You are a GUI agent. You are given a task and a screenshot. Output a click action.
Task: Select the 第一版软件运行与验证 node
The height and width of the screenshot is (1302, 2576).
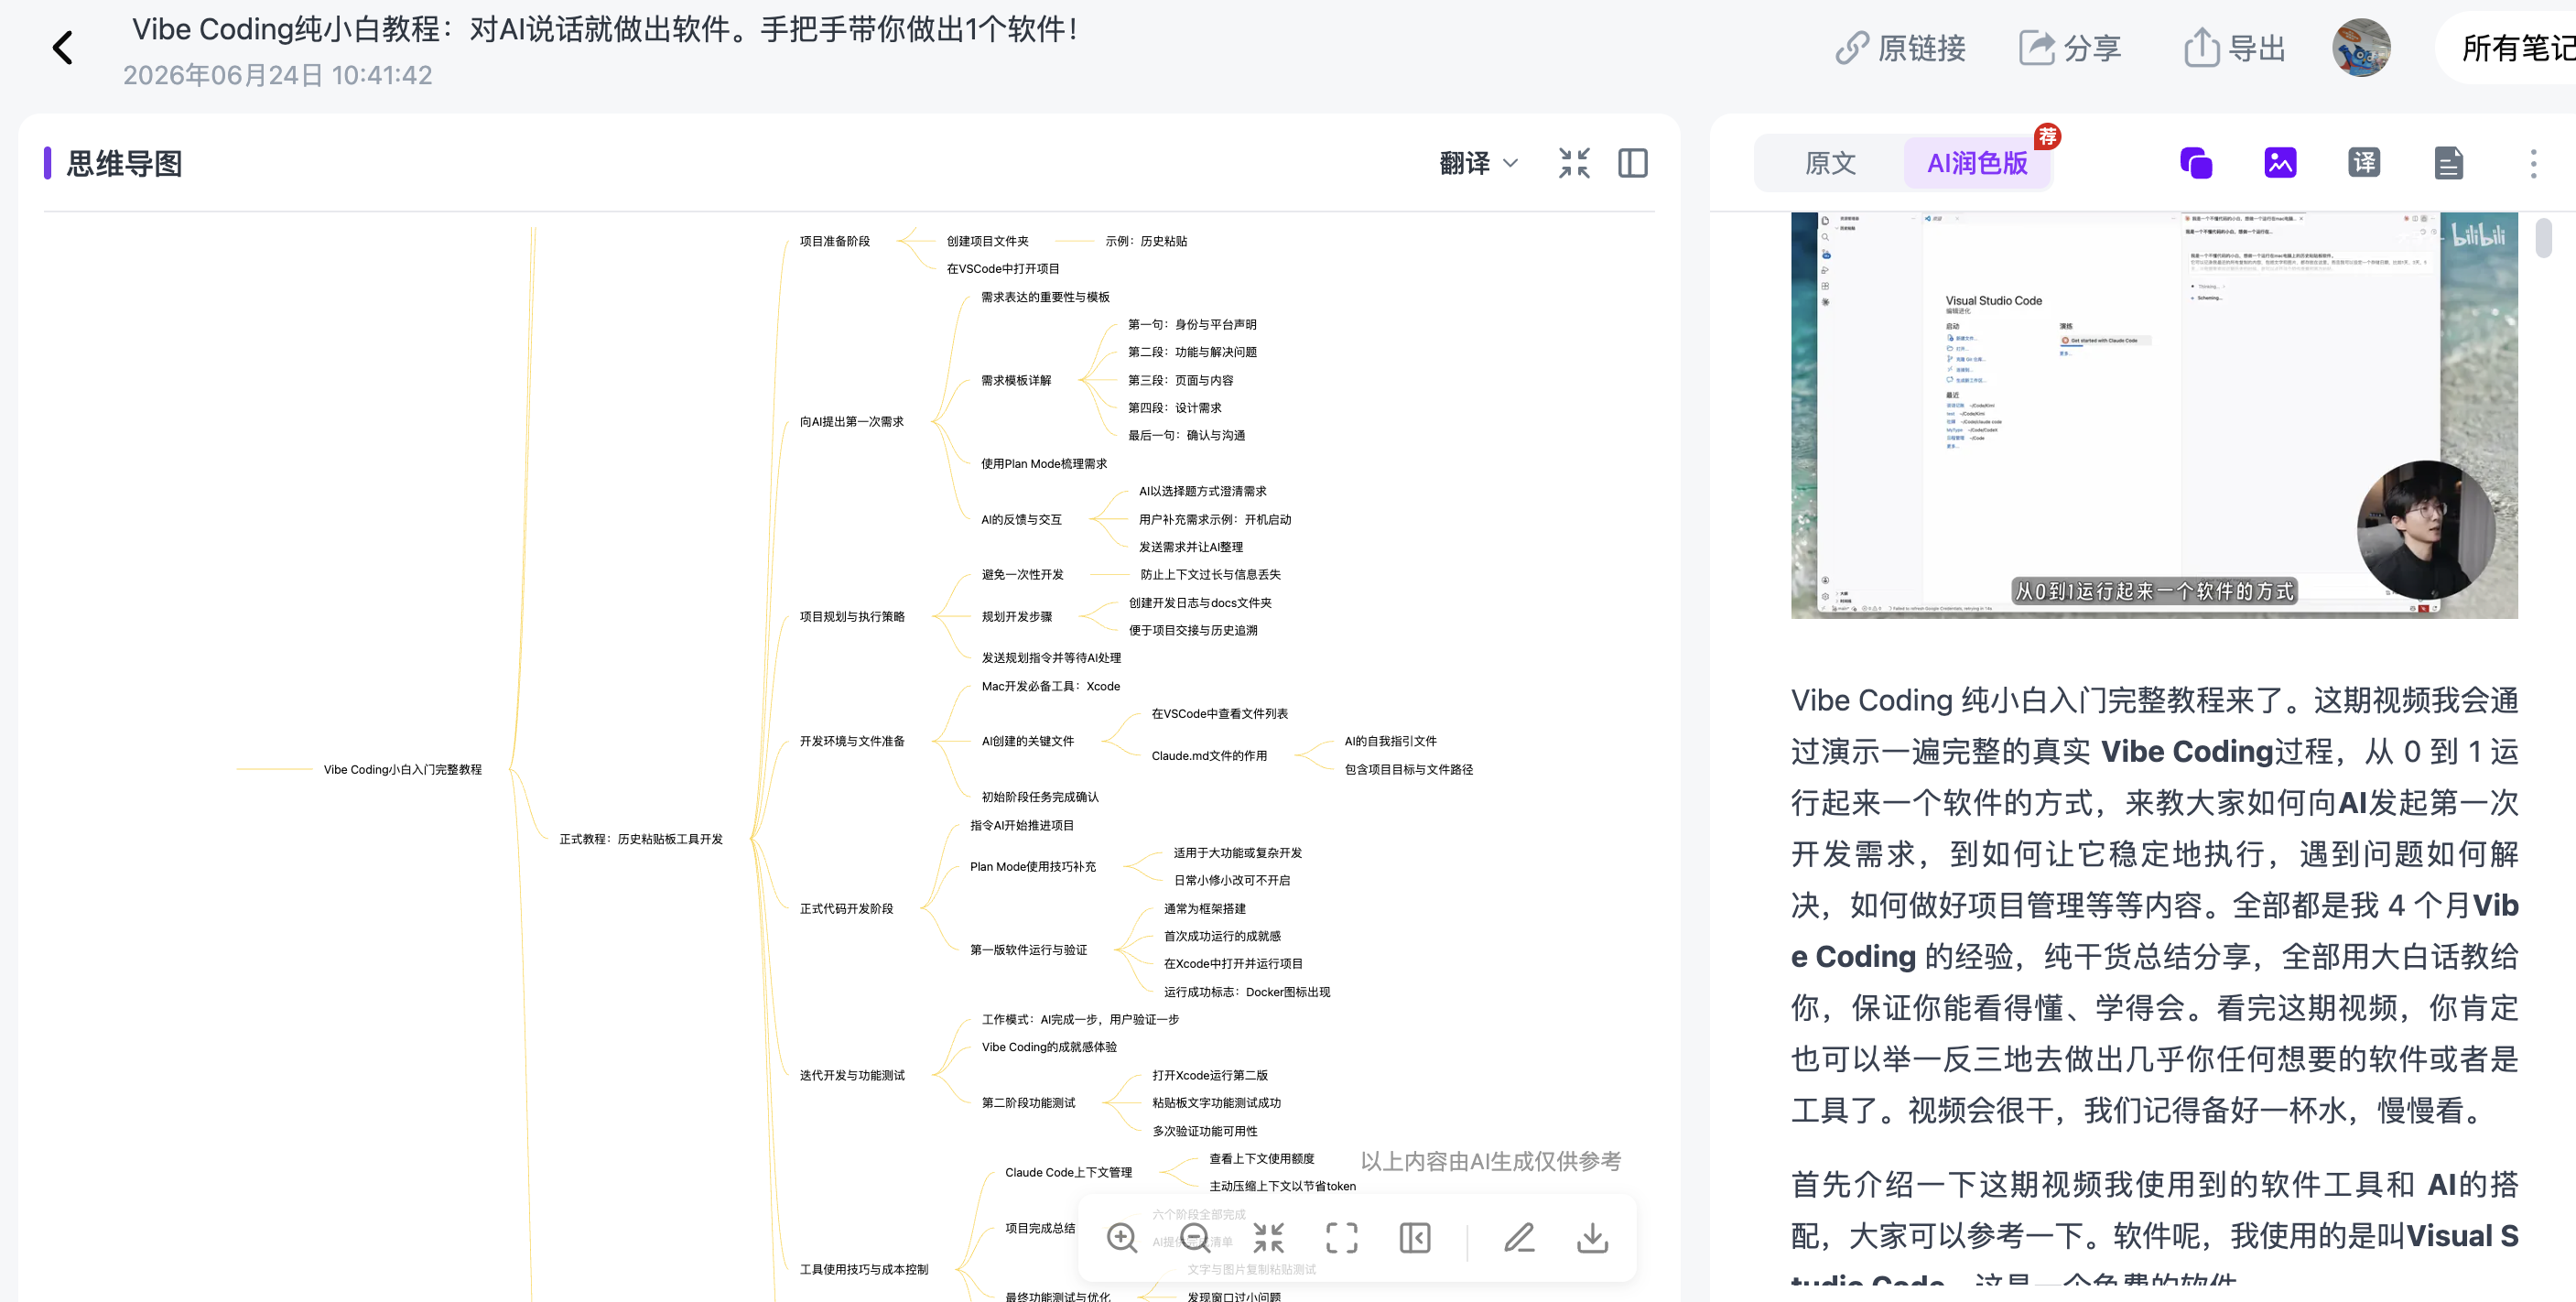click(x=1028, y=949)
